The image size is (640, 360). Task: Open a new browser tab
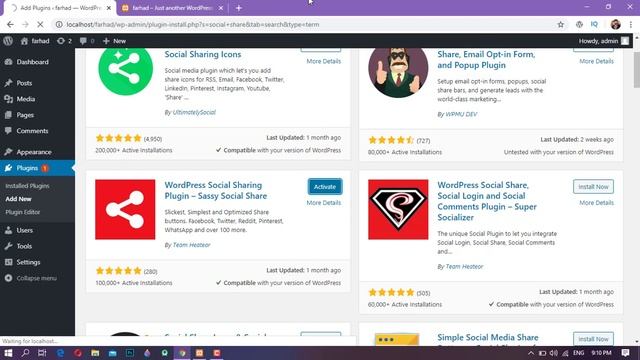click(x=239, y=8)
